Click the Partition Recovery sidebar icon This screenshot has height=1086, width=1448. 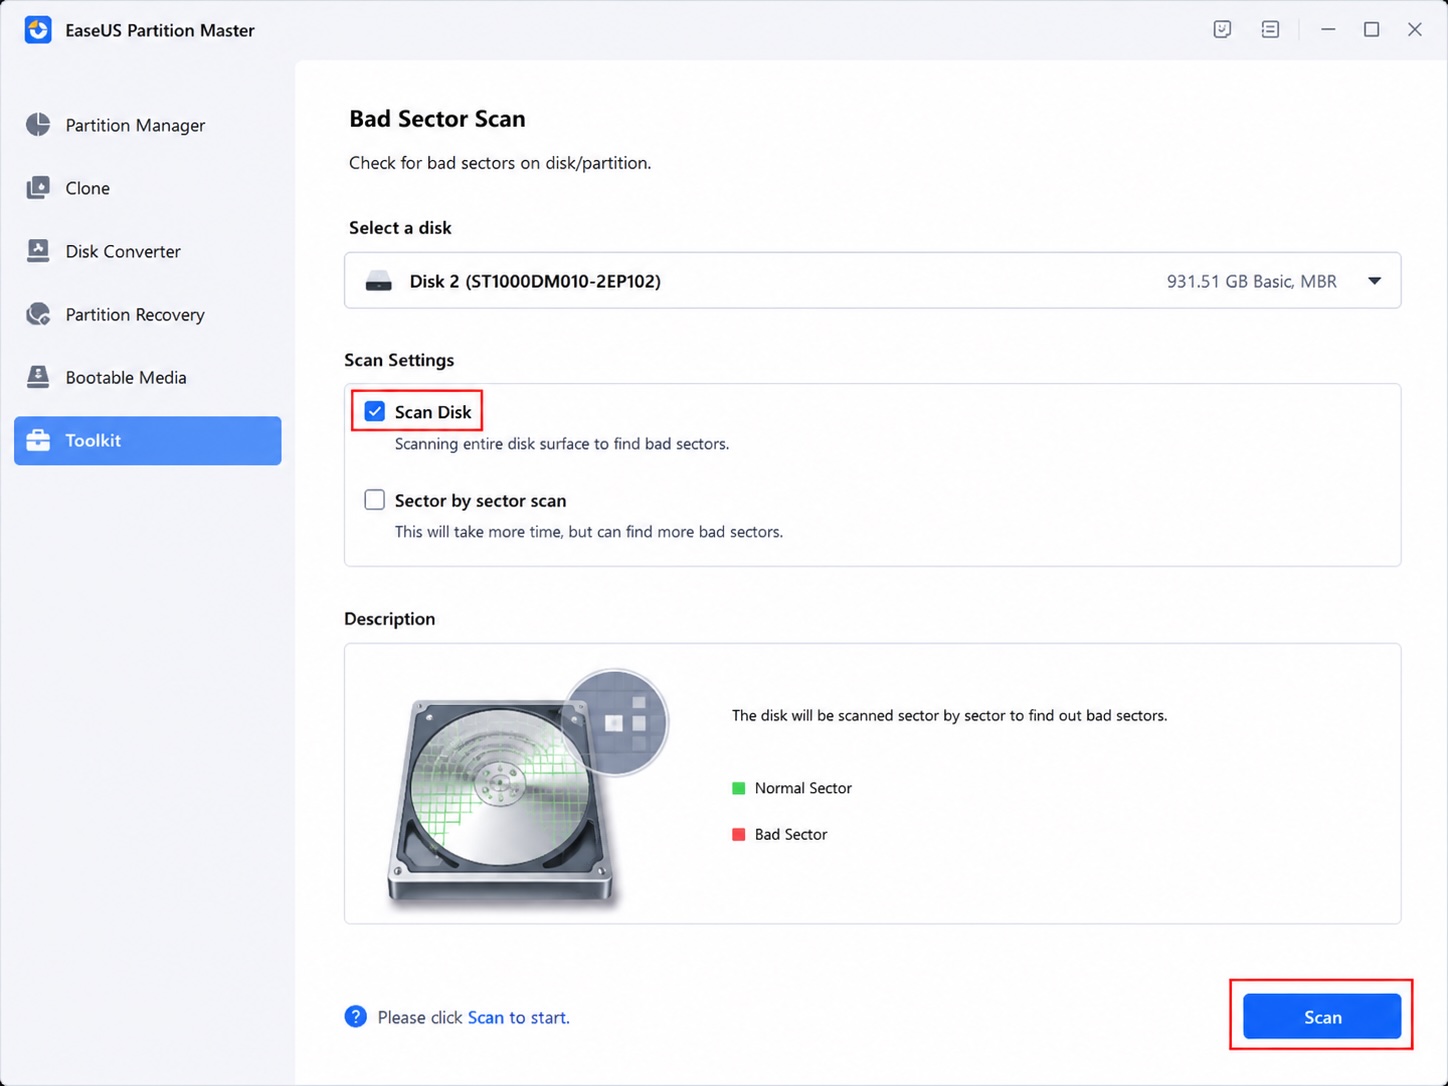pyautogui.click(x=38, y=314)
